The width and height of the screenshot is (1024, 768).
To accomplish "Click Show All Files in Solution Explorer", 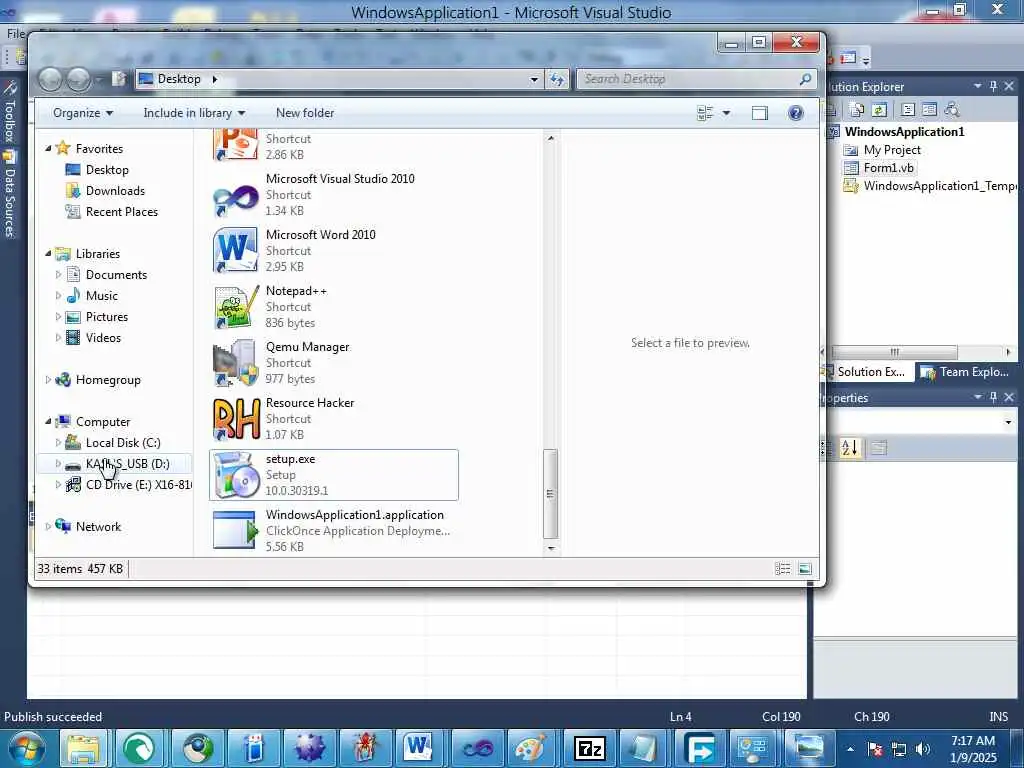I will pyautogui.click(x=857, y=110).
